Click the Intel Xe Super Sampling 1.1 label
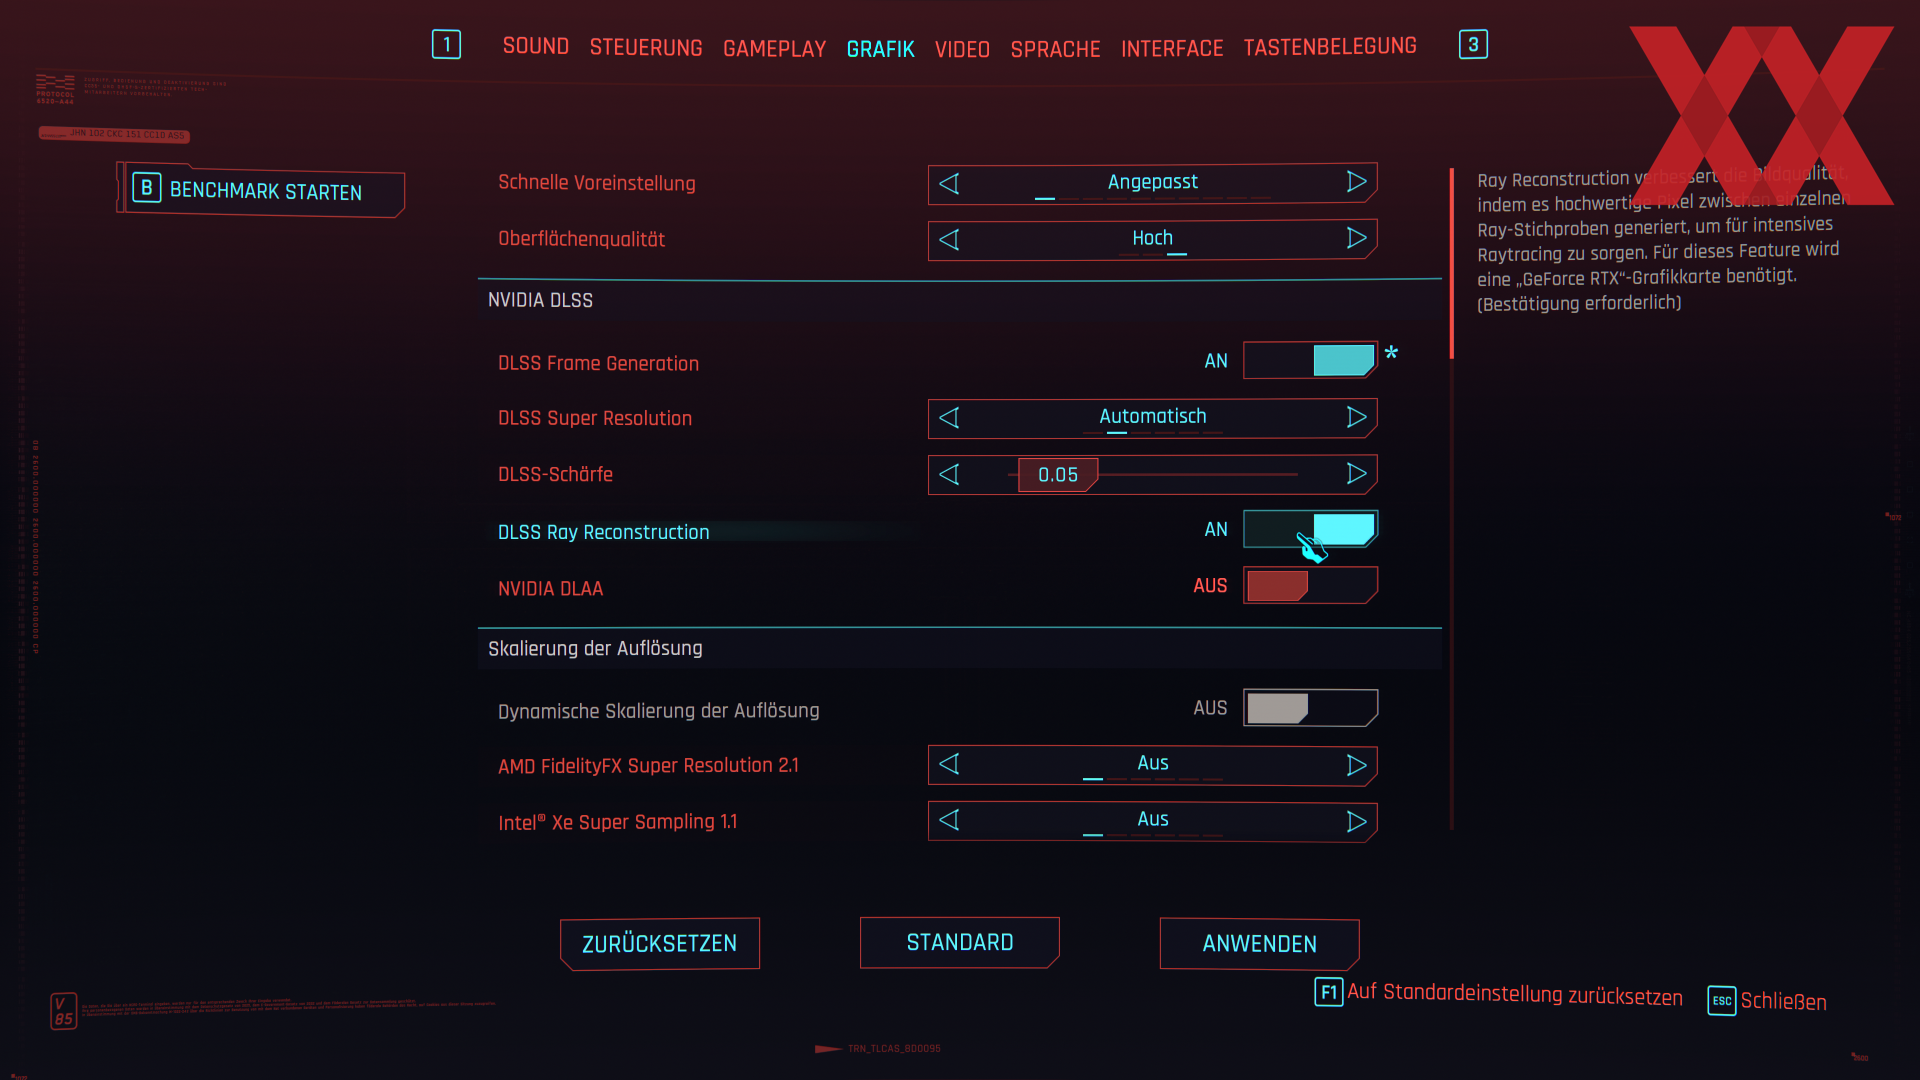Viewport: 1920px width, 1080px height. (617, 821)
